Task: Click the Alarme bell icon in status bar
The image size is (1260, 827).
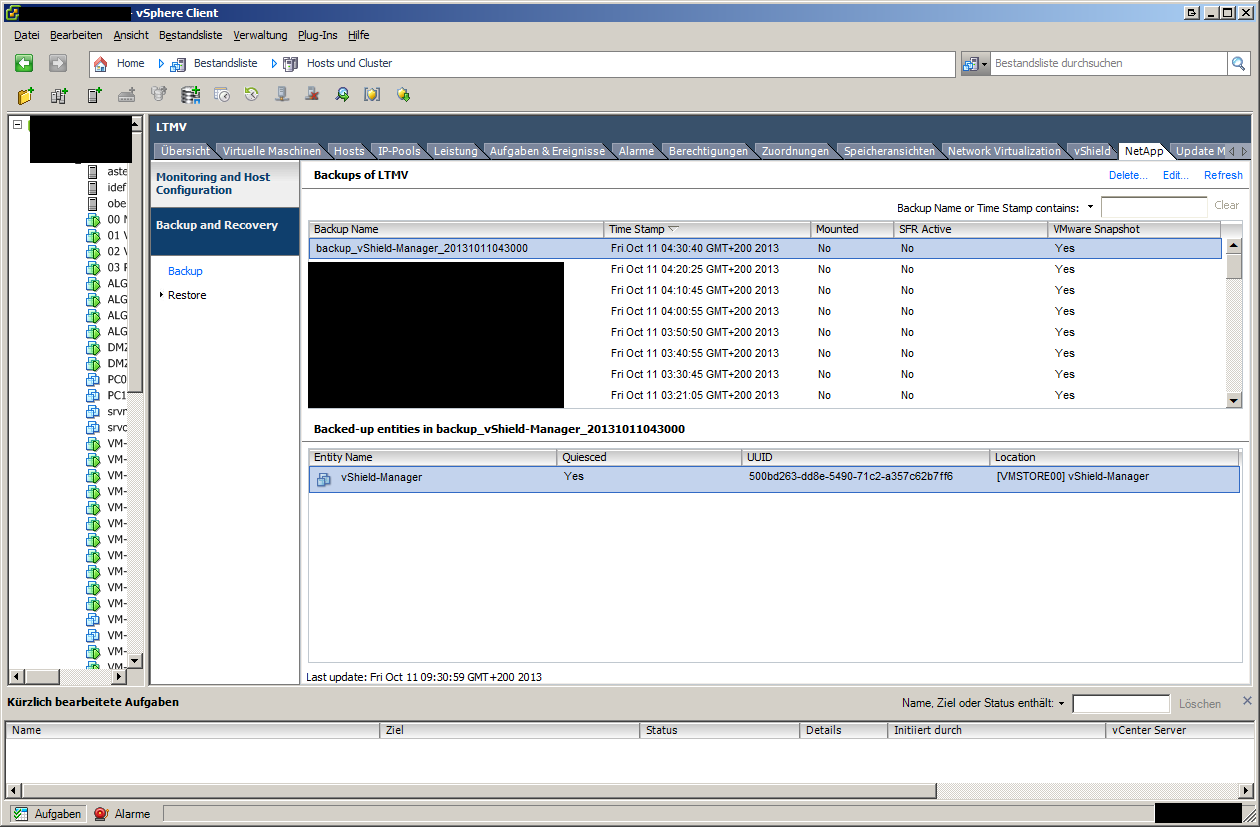Action: (100, 814)
